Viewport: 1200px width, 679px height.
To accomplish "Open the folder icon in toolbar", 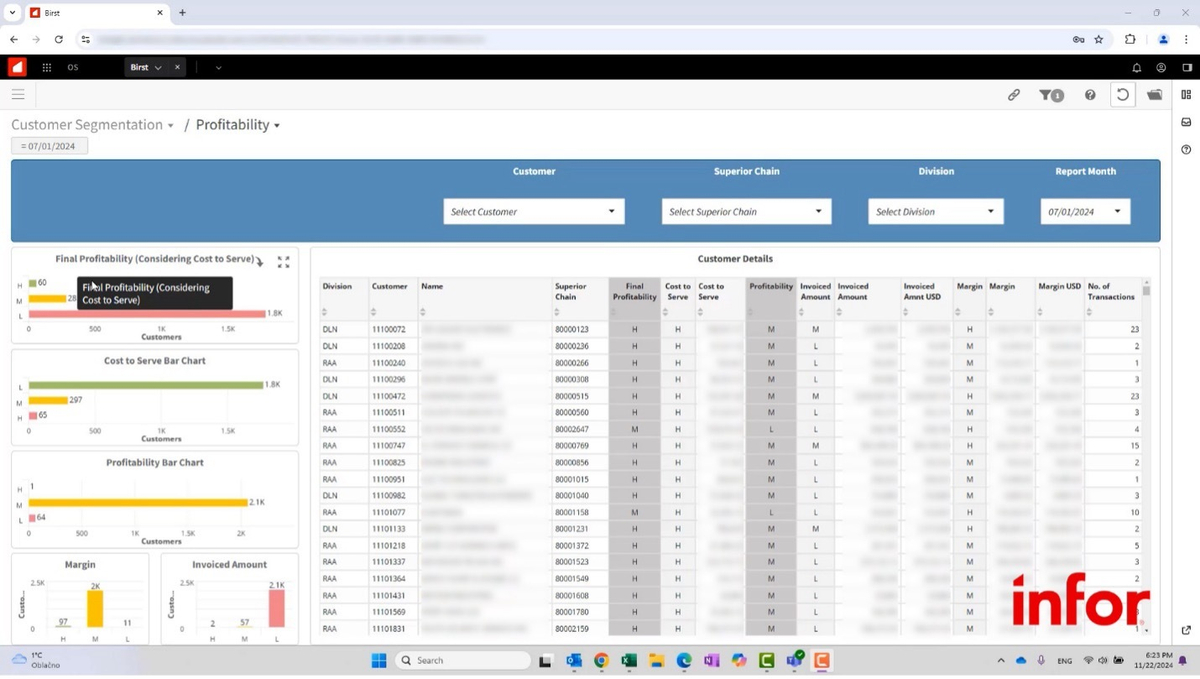I will (1155, 95).
